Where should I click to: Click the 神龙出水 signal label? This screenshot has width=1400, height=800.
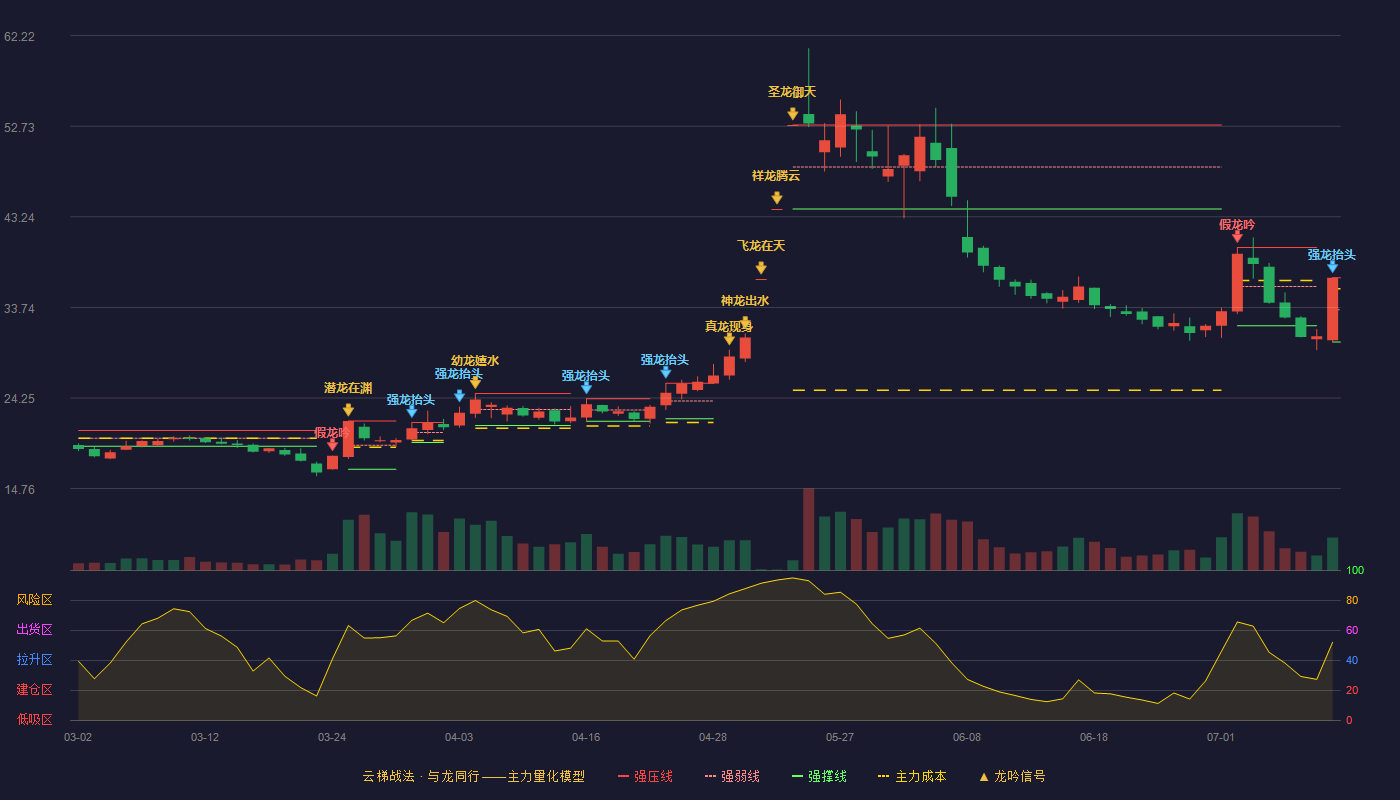745,300
